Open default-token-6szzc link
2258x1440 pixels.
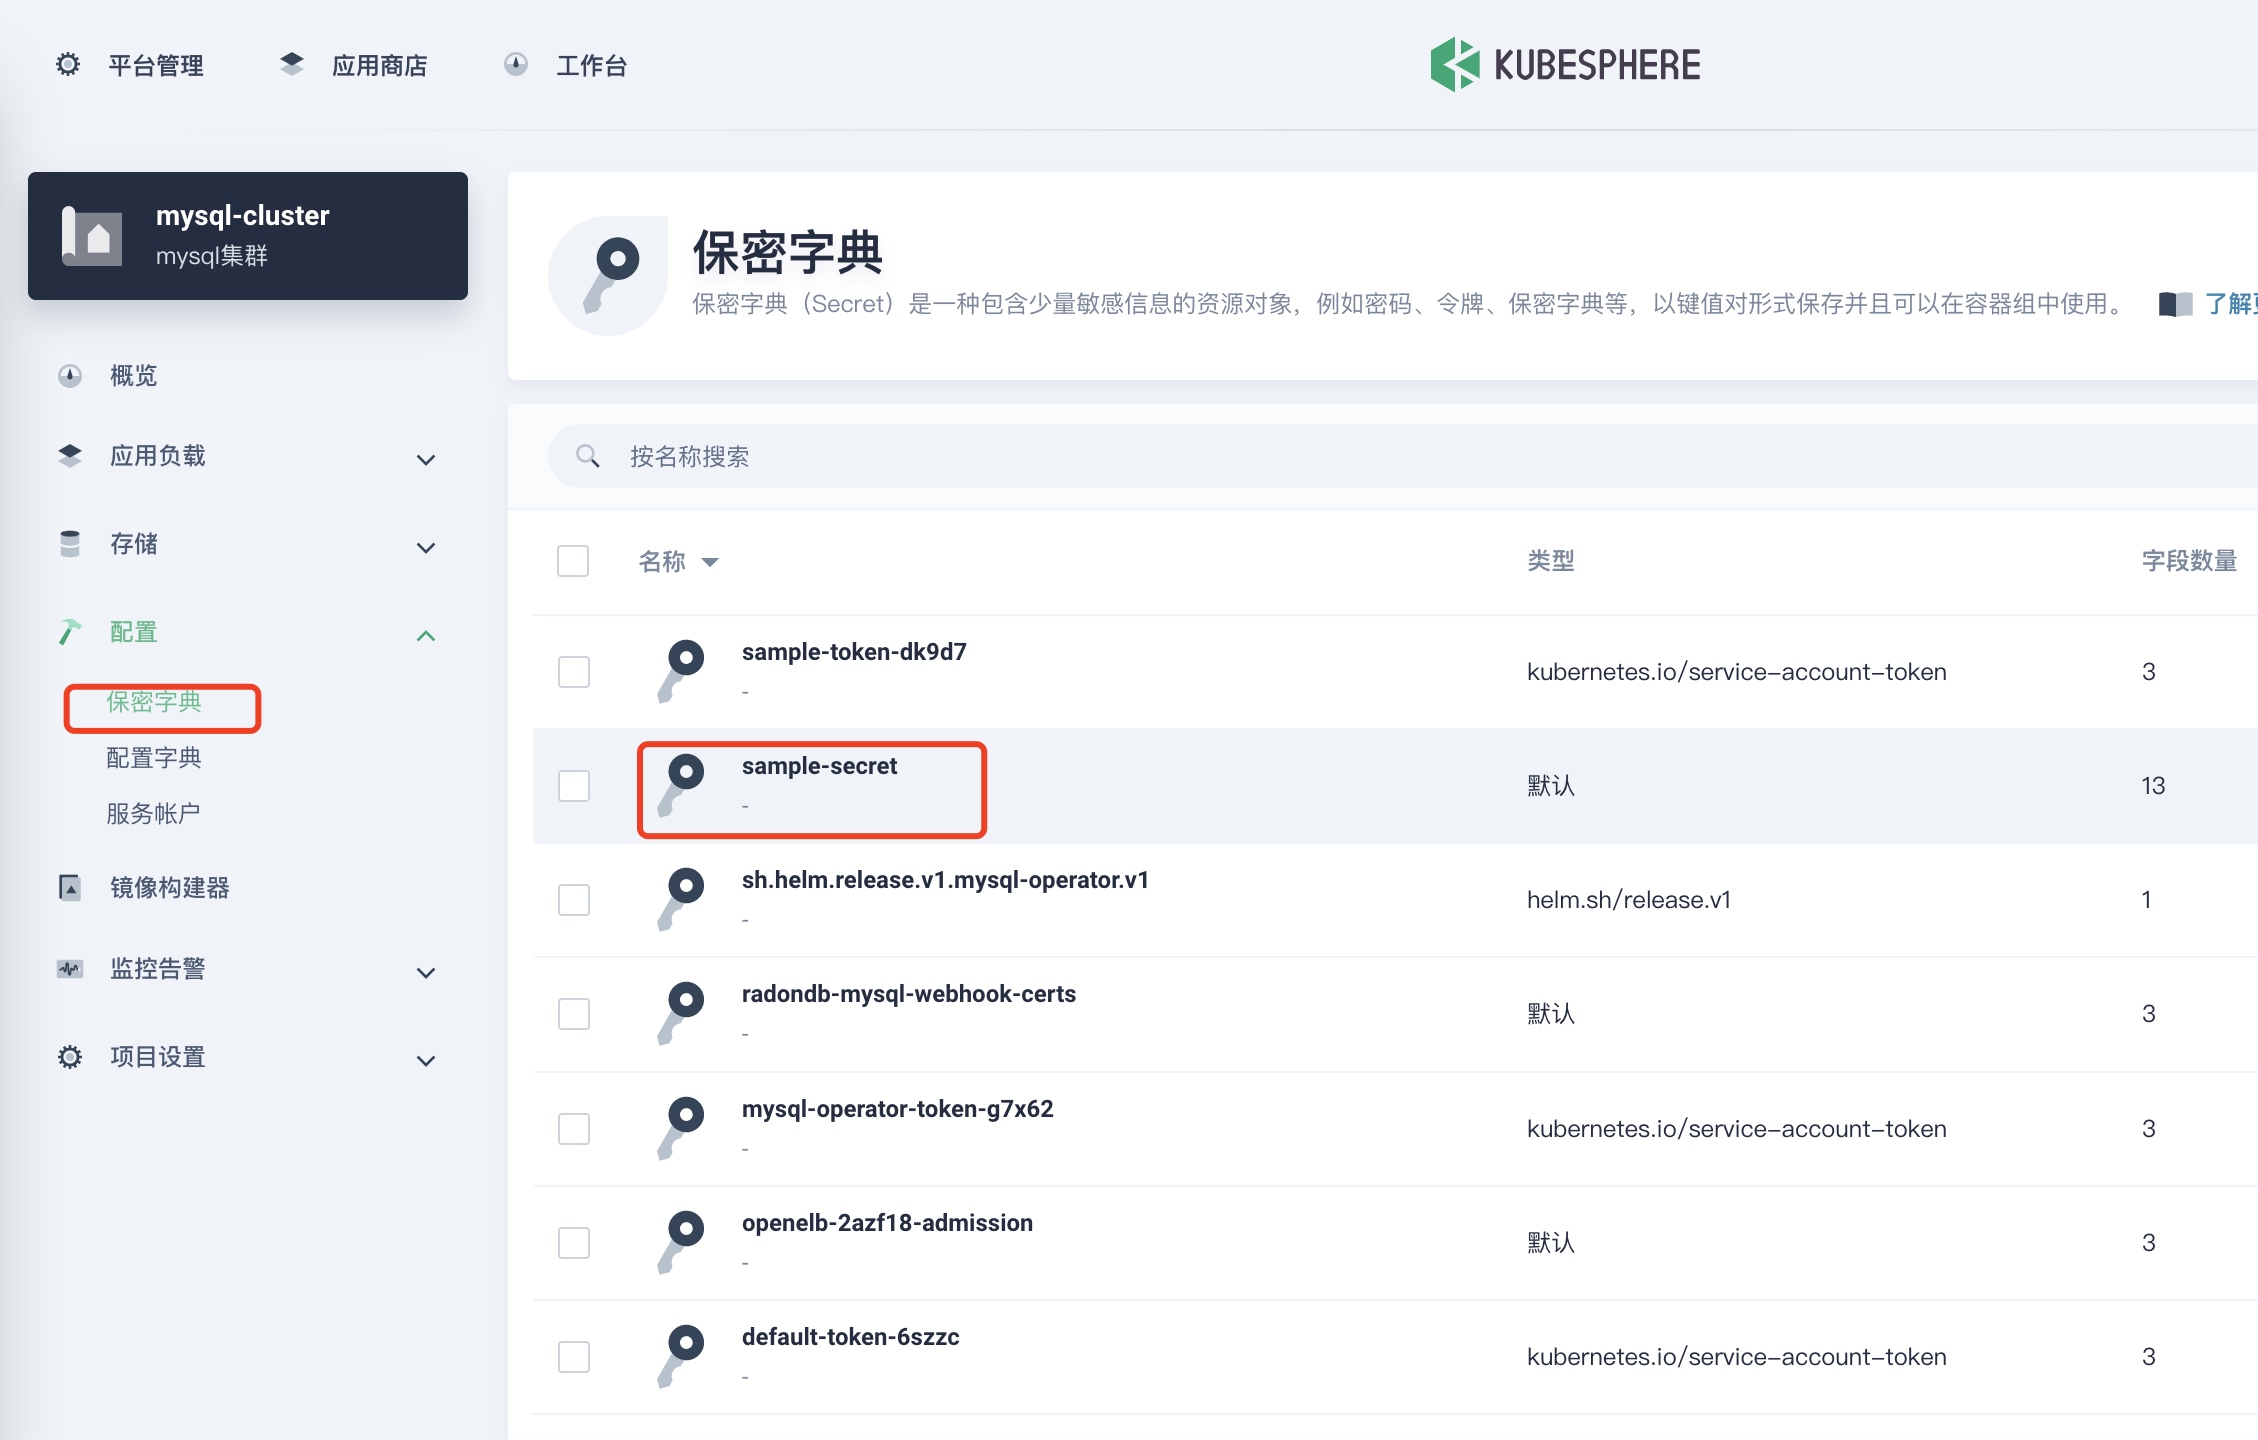[x=850, y=1337]
